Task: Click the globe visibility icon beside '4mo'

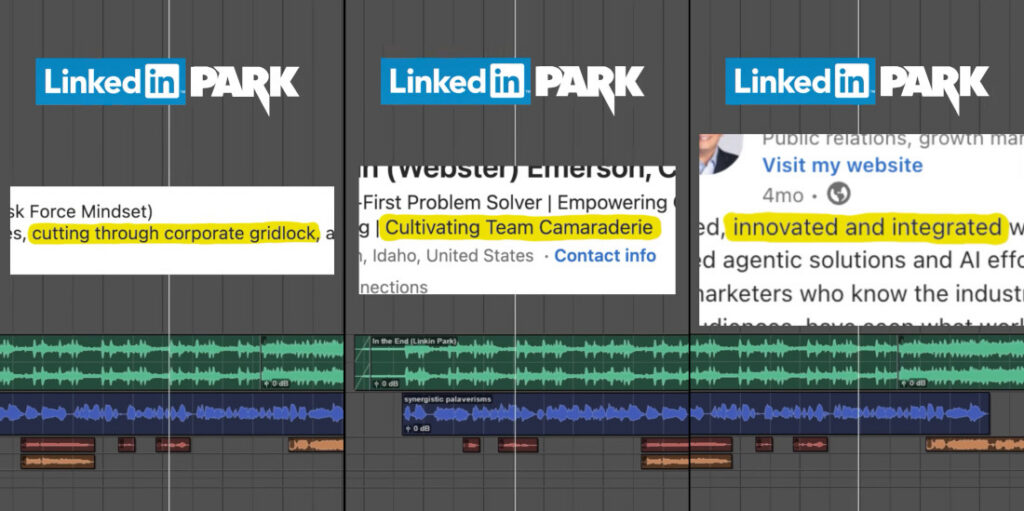Action: click(x=839, y=194)
